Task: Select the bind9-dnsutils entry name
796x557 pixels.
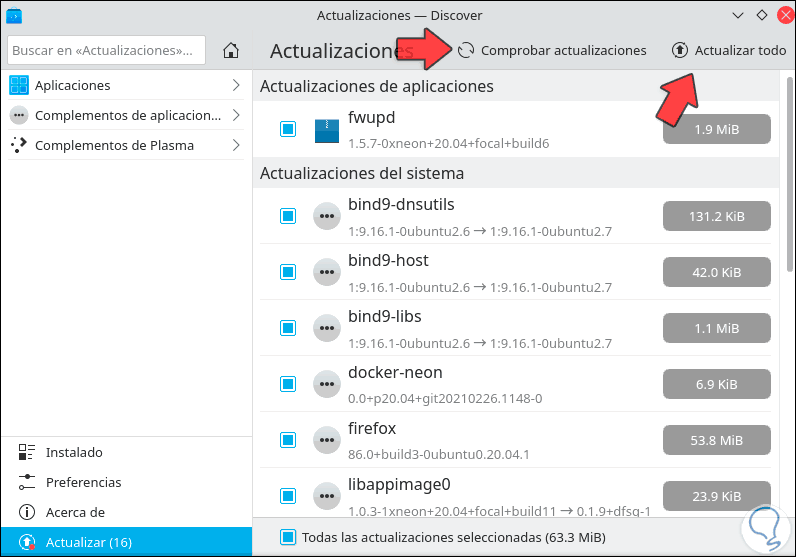Action: point(401,205)
